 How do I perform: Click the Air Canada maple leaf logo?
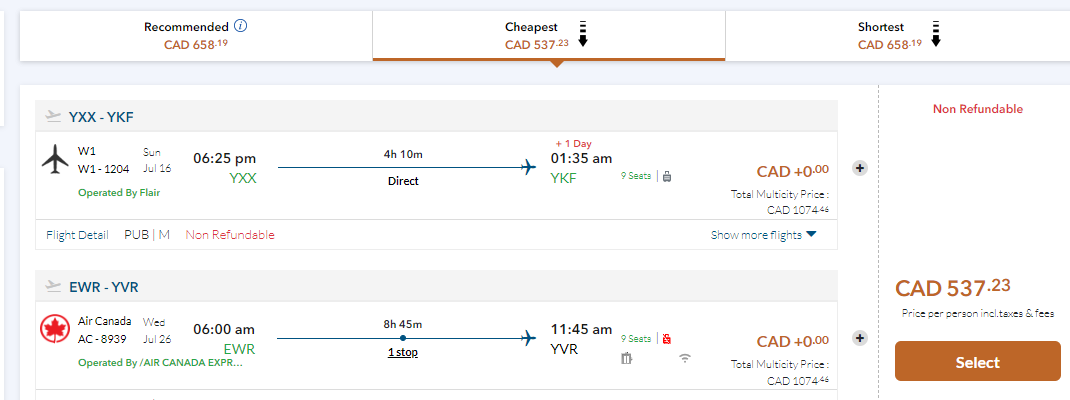coord(54,328)
